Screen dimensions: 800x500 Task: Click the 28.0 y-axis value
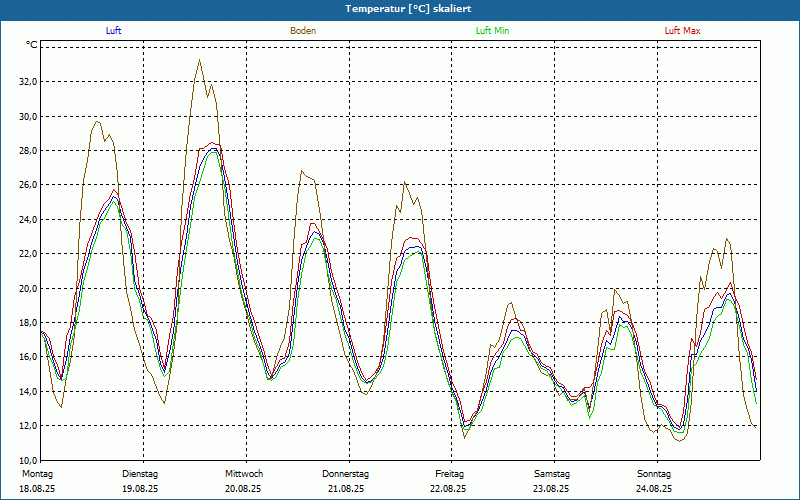[28, 151]
